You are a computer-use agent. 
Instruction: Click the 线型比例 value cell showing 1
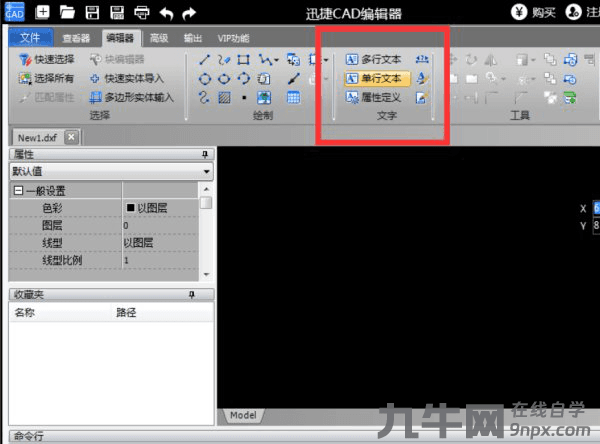[x=161, y=260]
